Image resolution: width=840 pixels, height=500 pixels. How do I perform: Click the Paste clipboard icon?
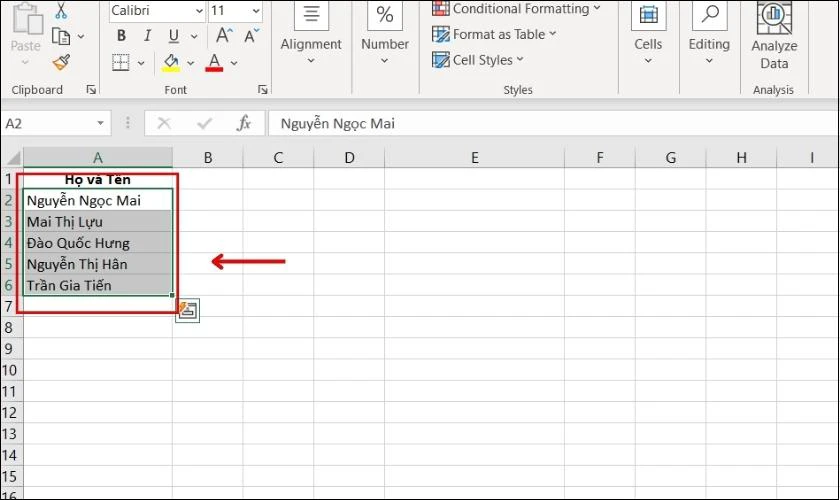coord(27,19)
